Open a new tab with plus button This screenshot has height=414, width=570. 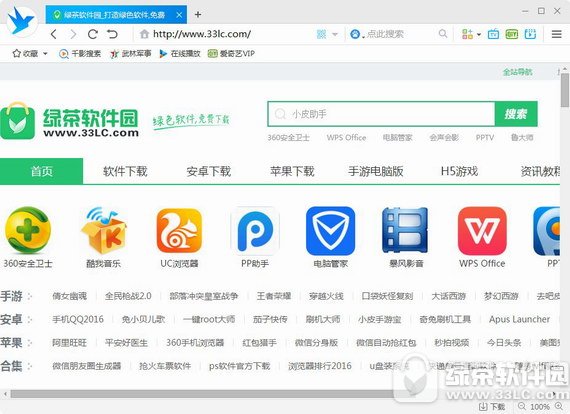pyautogui.click(x=198, y=15)
